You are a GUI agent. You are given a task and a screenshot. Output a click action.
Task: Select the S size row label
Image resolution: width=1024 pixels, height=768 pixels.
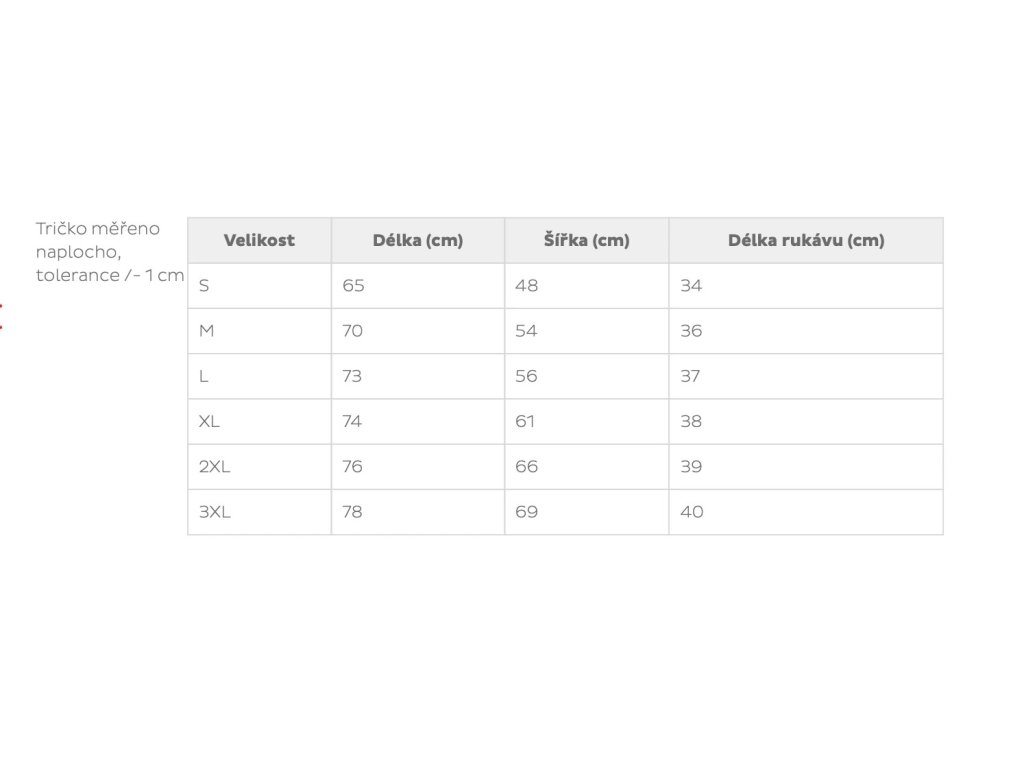(205, 286)
